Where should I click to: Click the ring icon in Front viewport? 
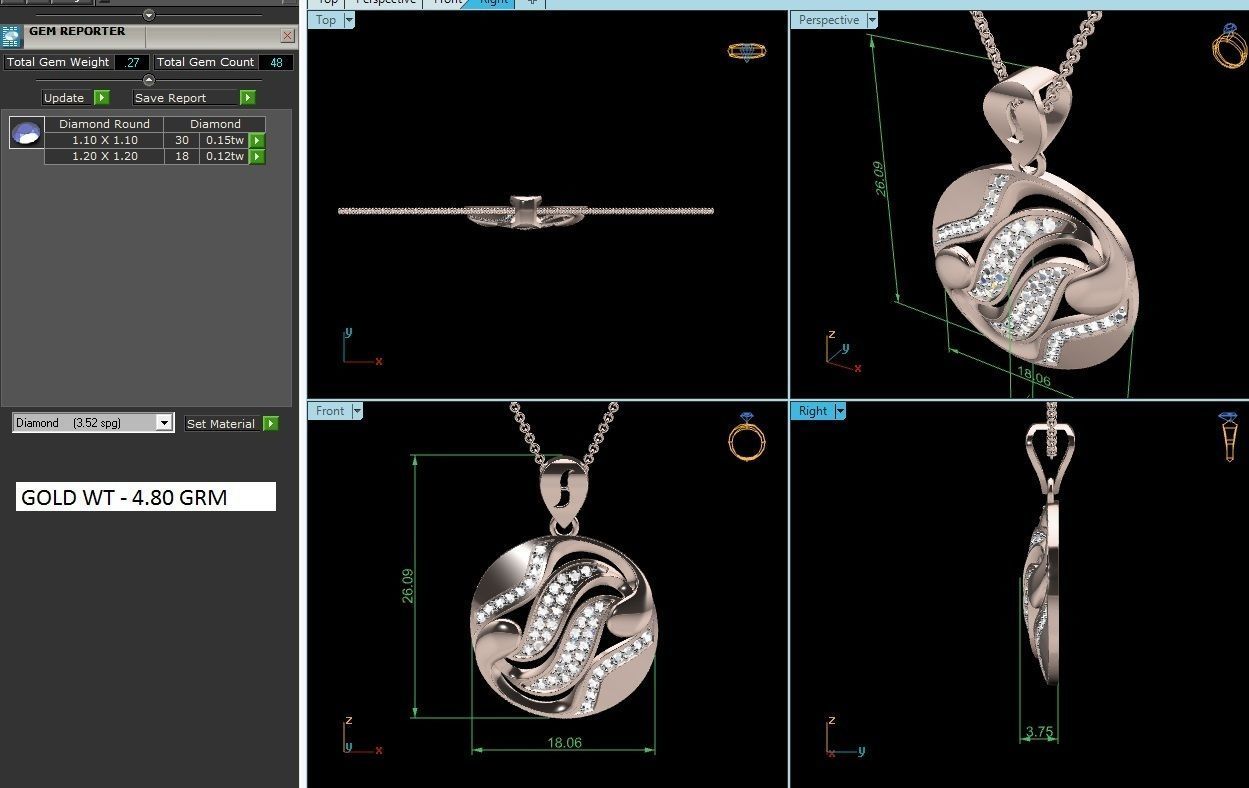pos(747,436)
